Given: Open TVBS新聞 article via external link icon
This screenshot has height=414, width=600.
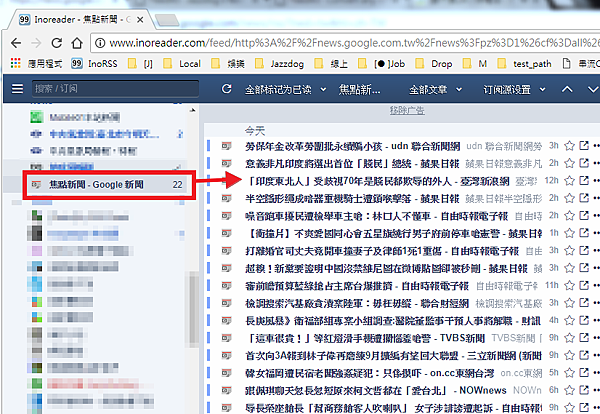Looking at the screenshot, I should click(584, 338).
